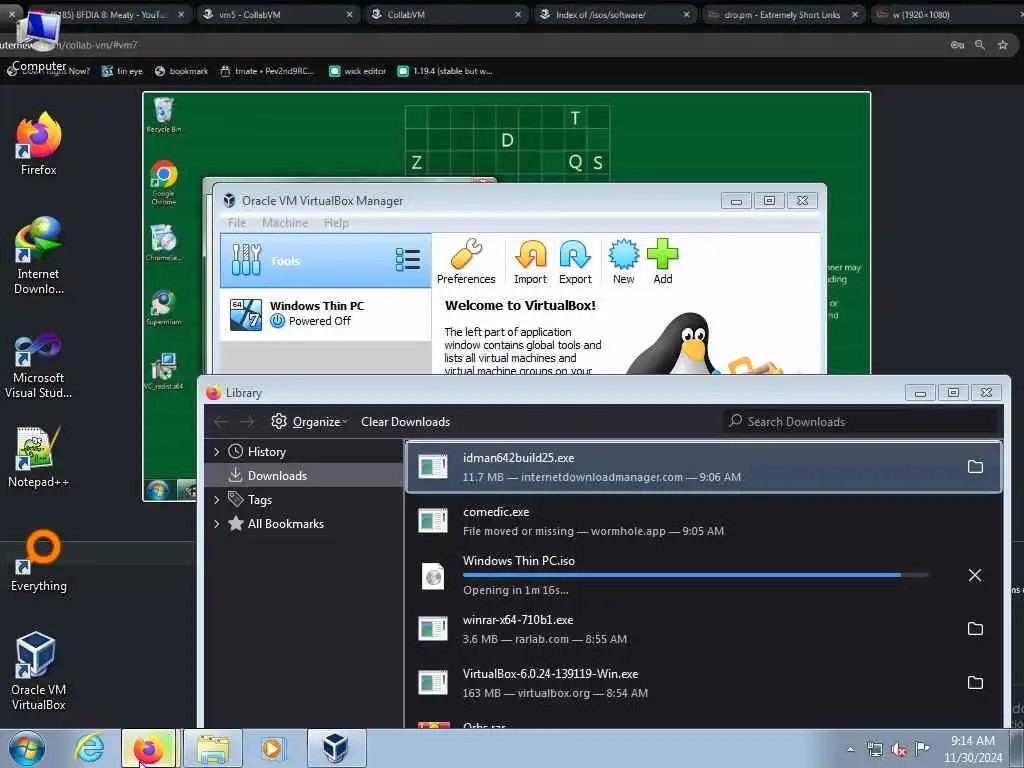This screenshot has width=1024, height=768.
Task: Open Windows Explorer from taskbar
Action: pyautogui.click(x=213, y=748)
